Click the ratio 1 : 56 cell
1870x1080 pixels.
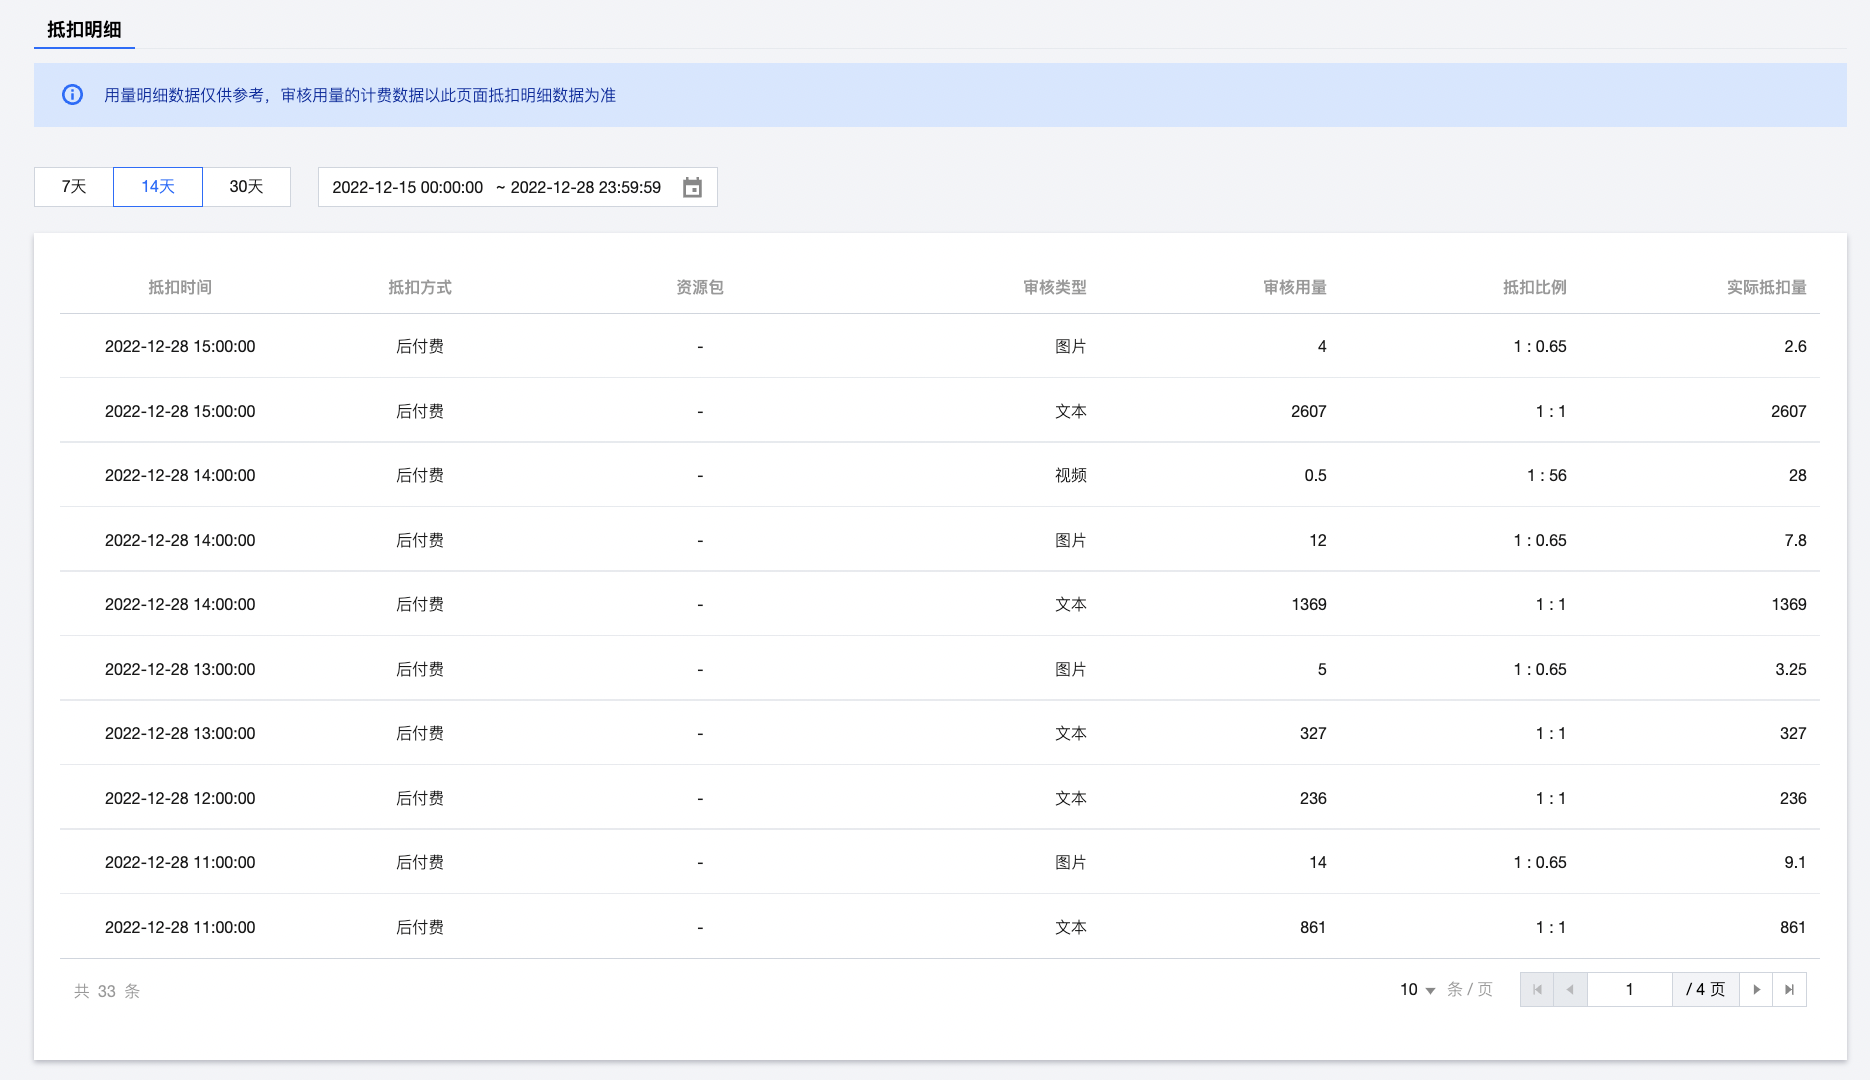pyautogui.click(x=1547, y=476)
